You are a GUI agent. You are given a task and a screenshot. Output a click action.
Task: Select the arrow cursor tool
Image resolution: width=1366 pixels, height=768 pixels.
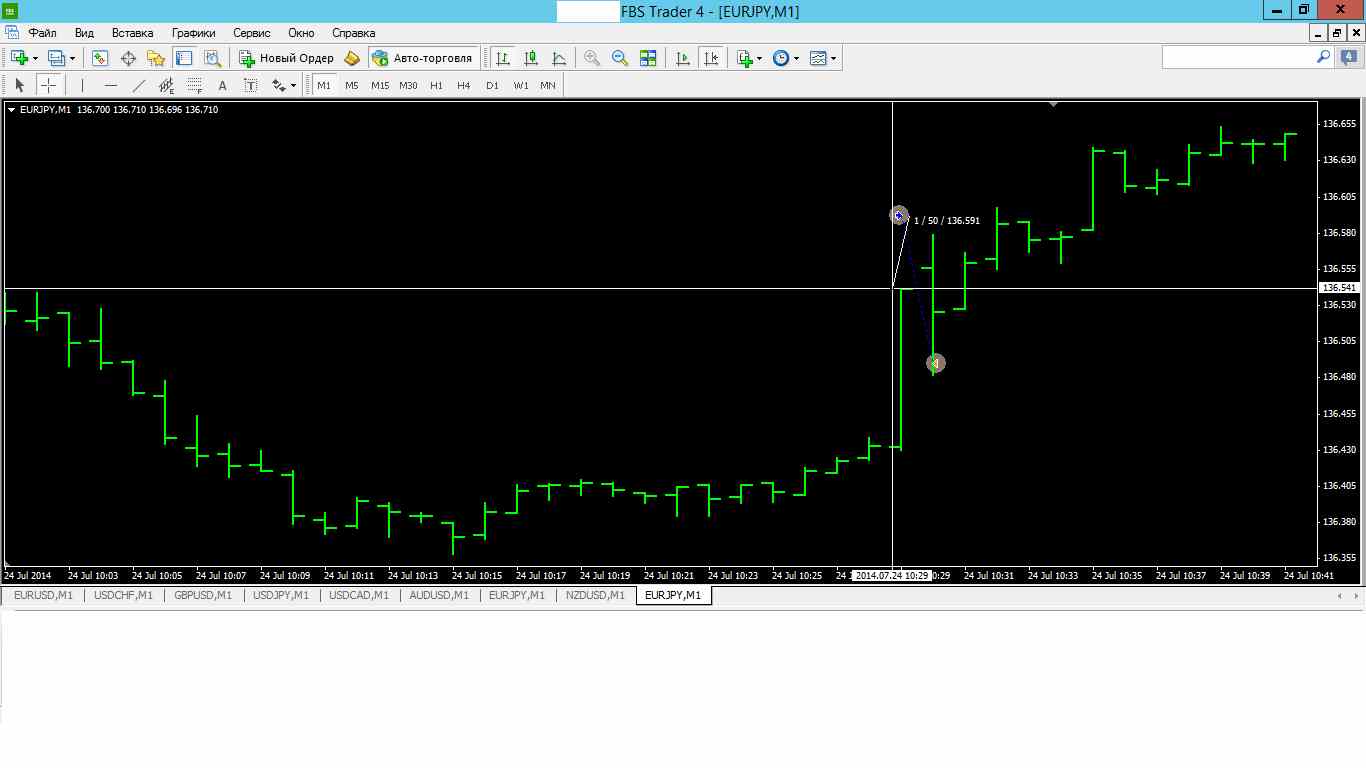(19, 85)
